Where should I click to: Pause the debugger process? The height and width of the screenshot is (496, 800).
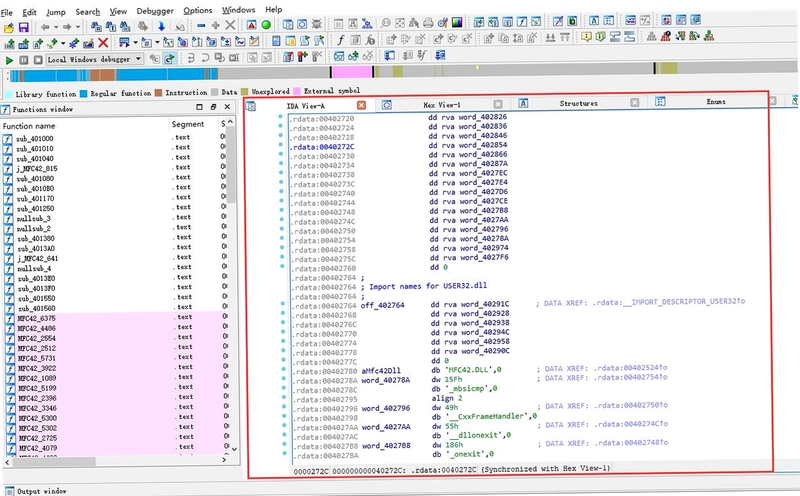click(23, 60)
